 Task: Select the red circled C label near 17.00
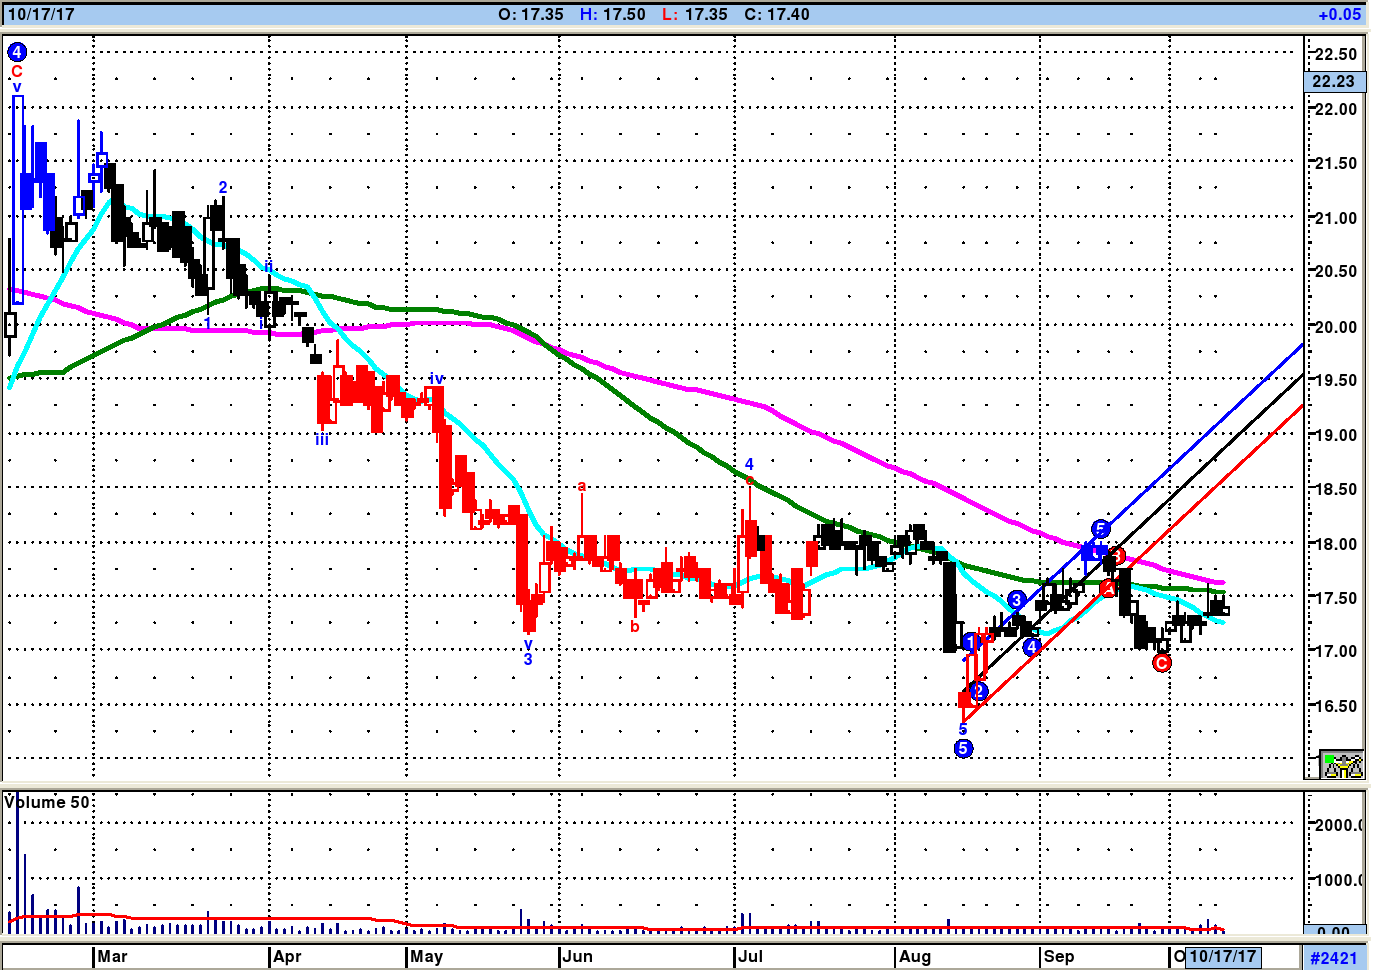tap(1162, 663)
